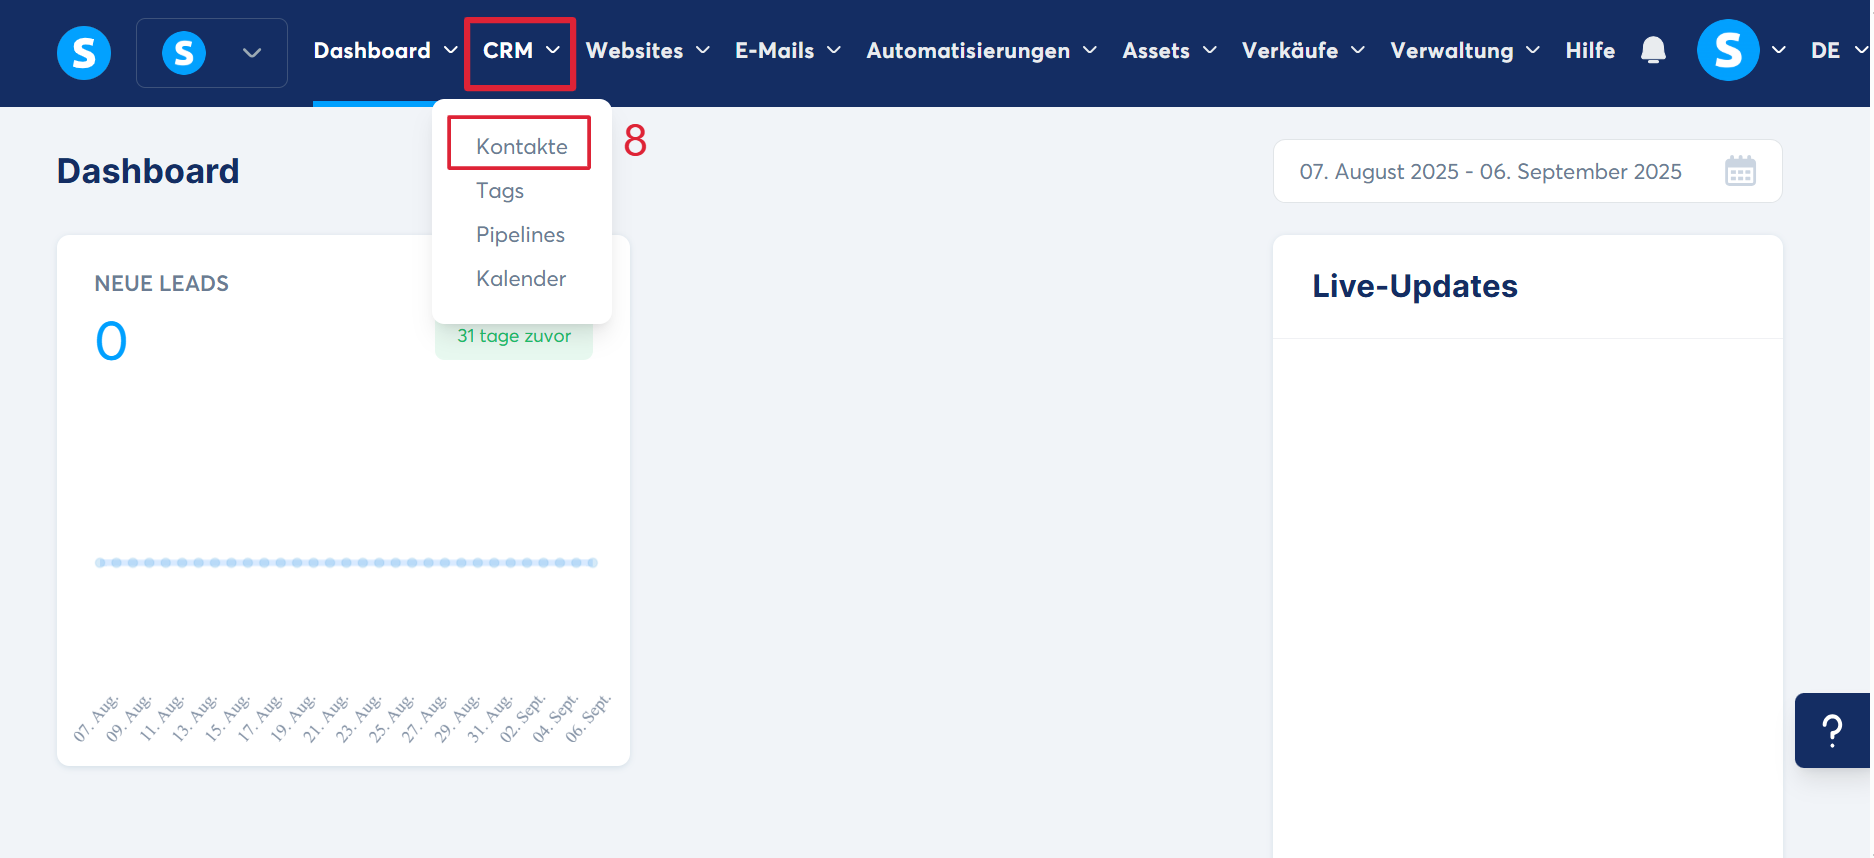Viewport: 1874px width, 858px height.
Task: Open the DE language selector
Action: click(1838, 50)
